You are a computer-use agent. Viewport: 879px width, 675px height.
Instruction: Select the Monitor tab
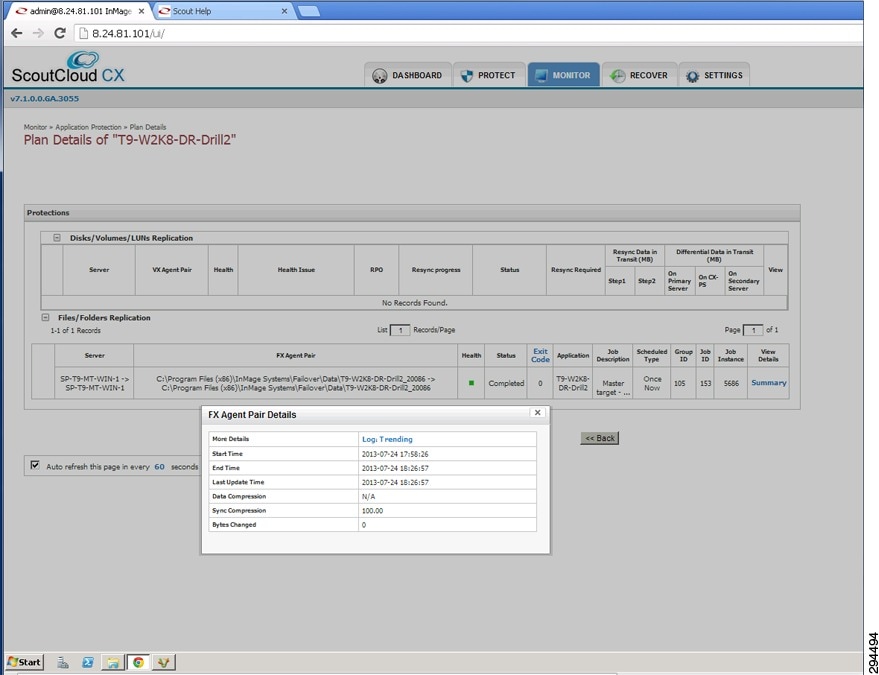pos(563,75)
